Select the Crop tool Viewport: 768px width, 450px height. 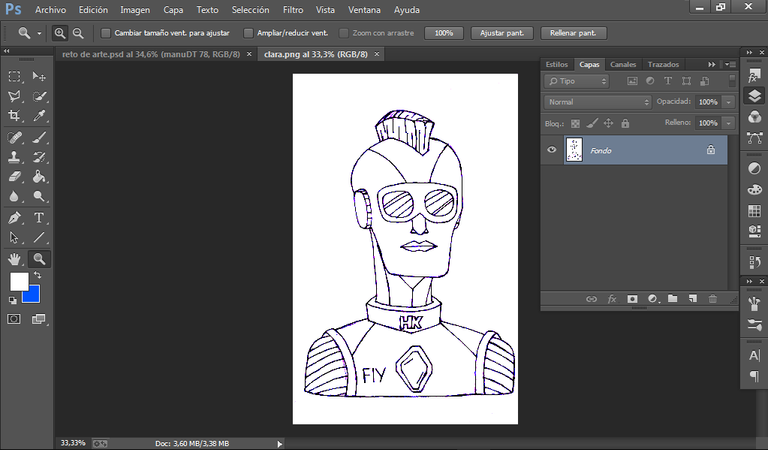pos(14,116)
